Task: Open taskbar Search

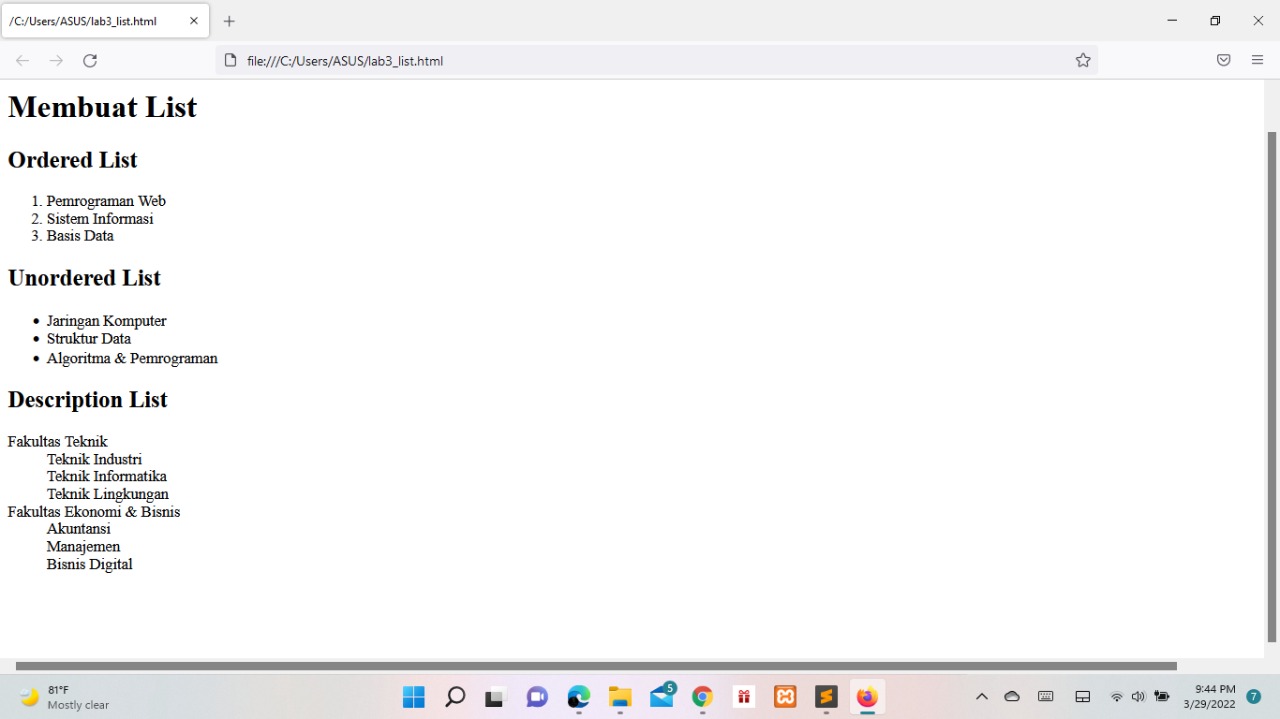Action: [455, 697]
